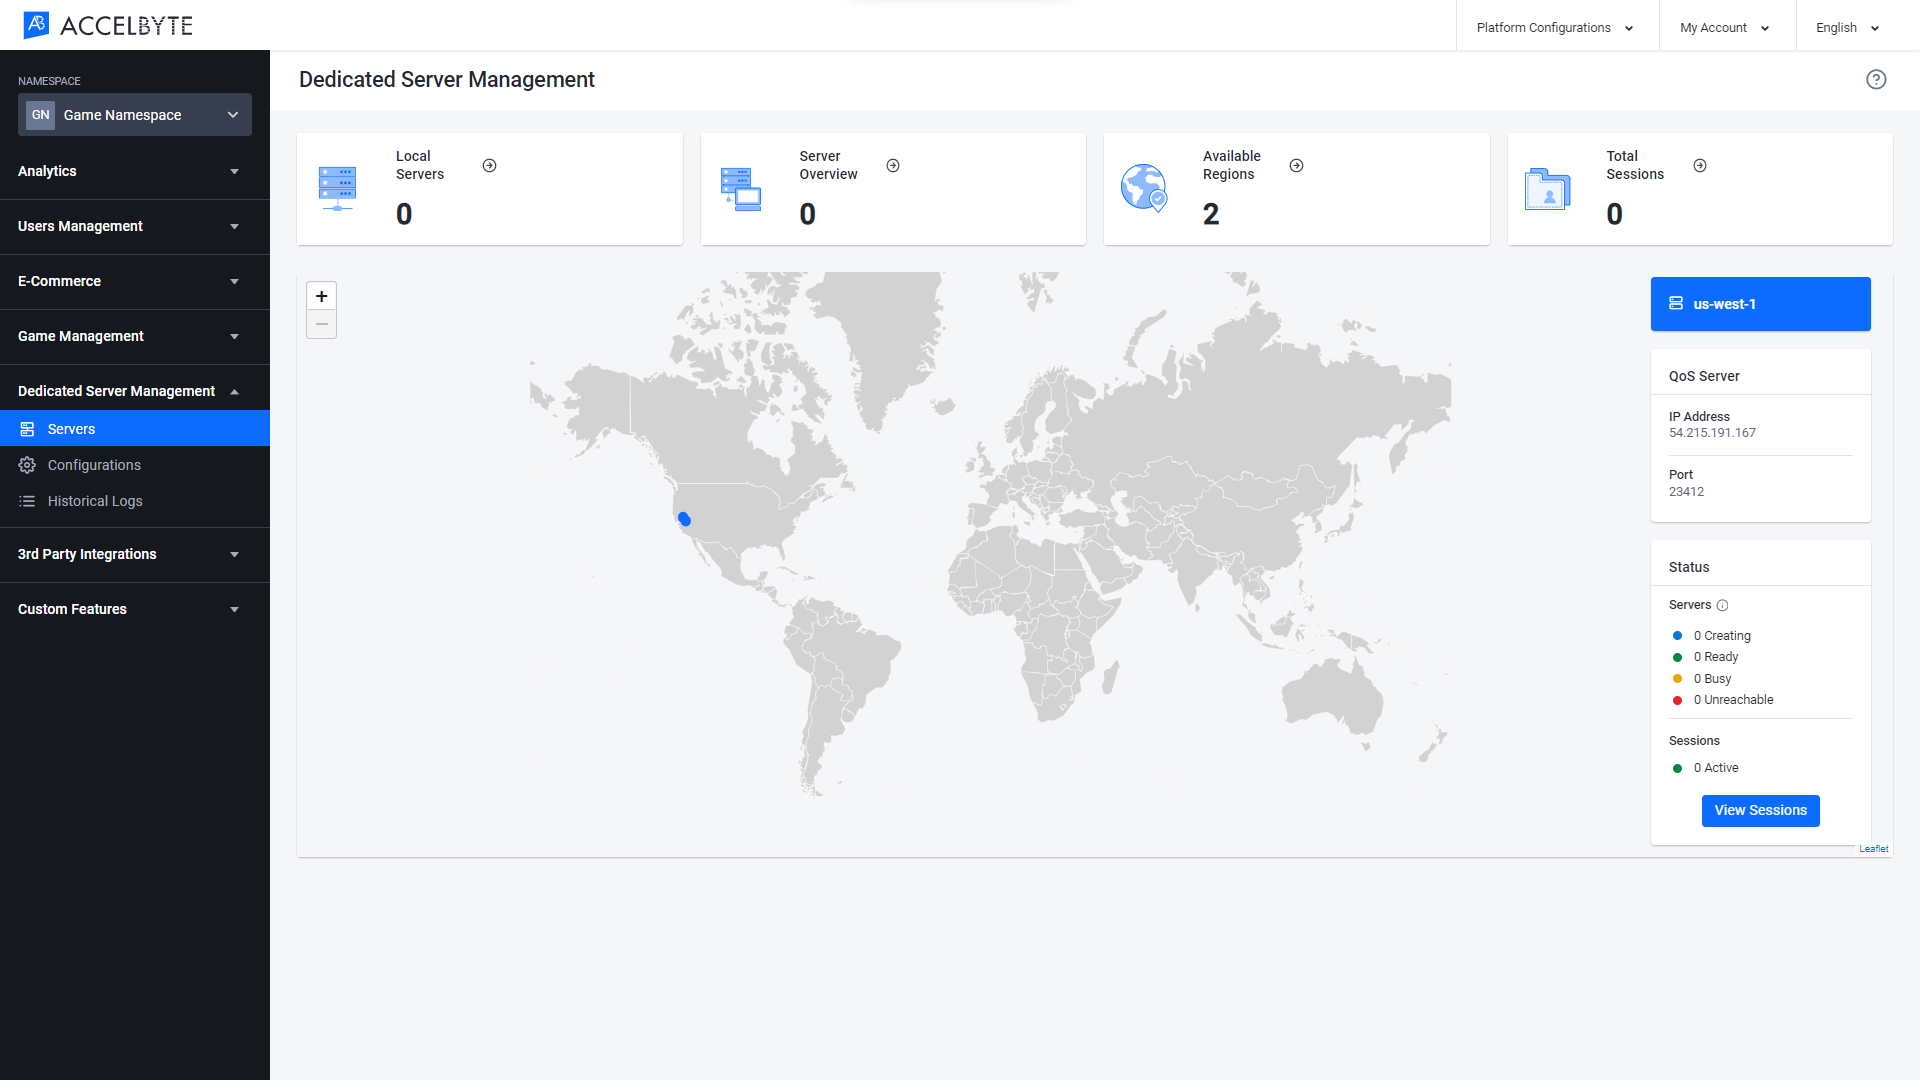Click the Server Overview computer icon
The height and width of the screenshot is (1080, 1920).
(x=741, y=189)
